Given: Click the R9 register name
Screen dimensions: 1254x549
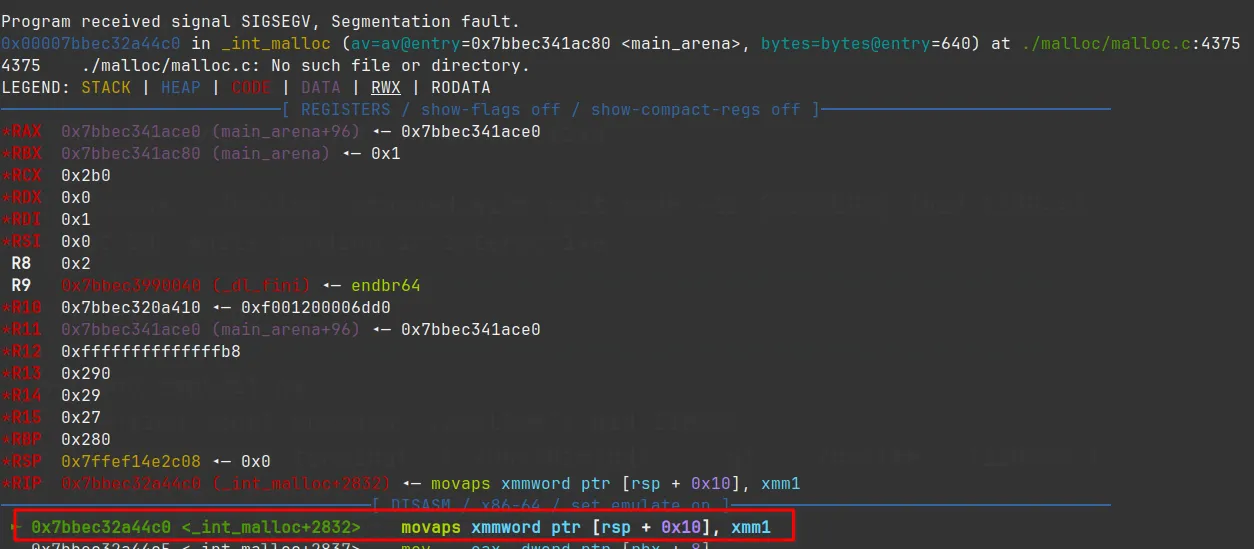Looking at the screenshot, I should (21, 285).
